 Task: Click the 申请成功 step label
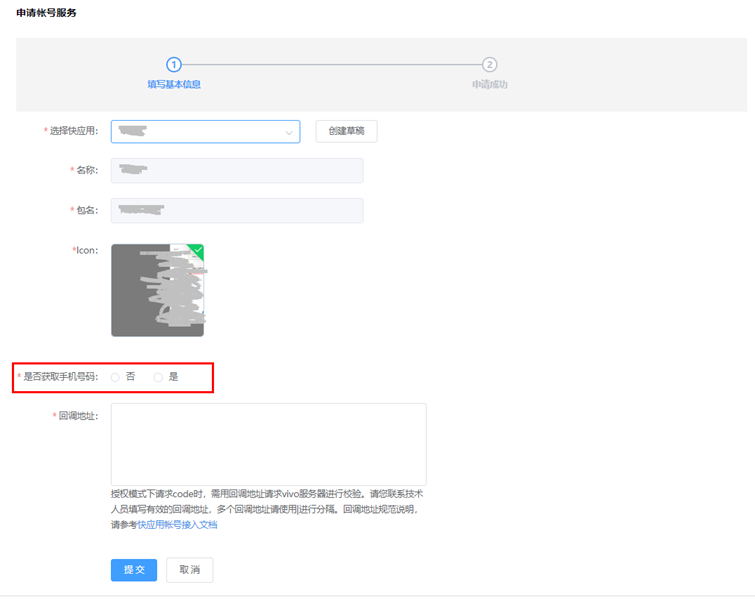[490, 84]
